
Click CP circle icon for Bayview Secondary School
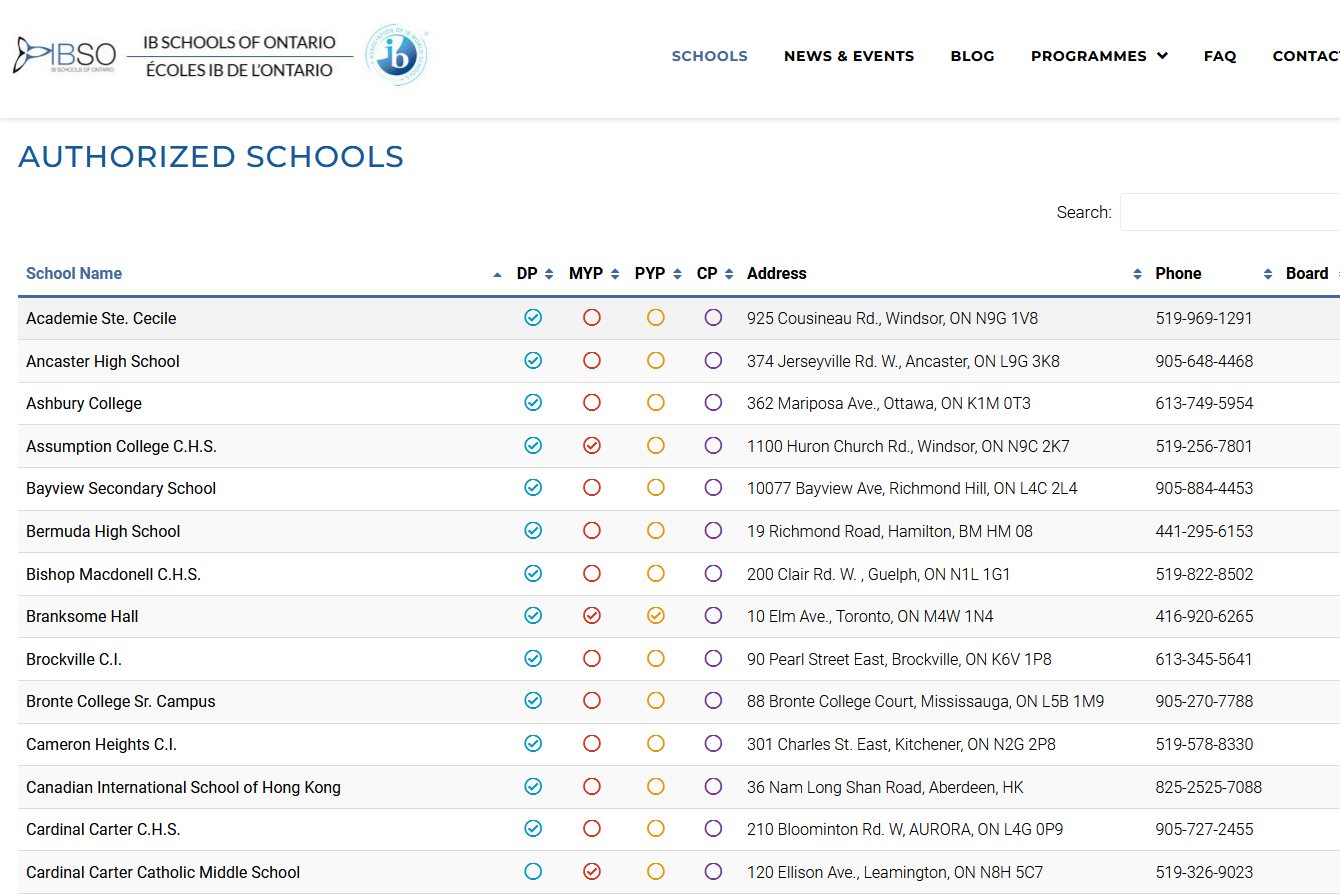click(x=713, y=488)
